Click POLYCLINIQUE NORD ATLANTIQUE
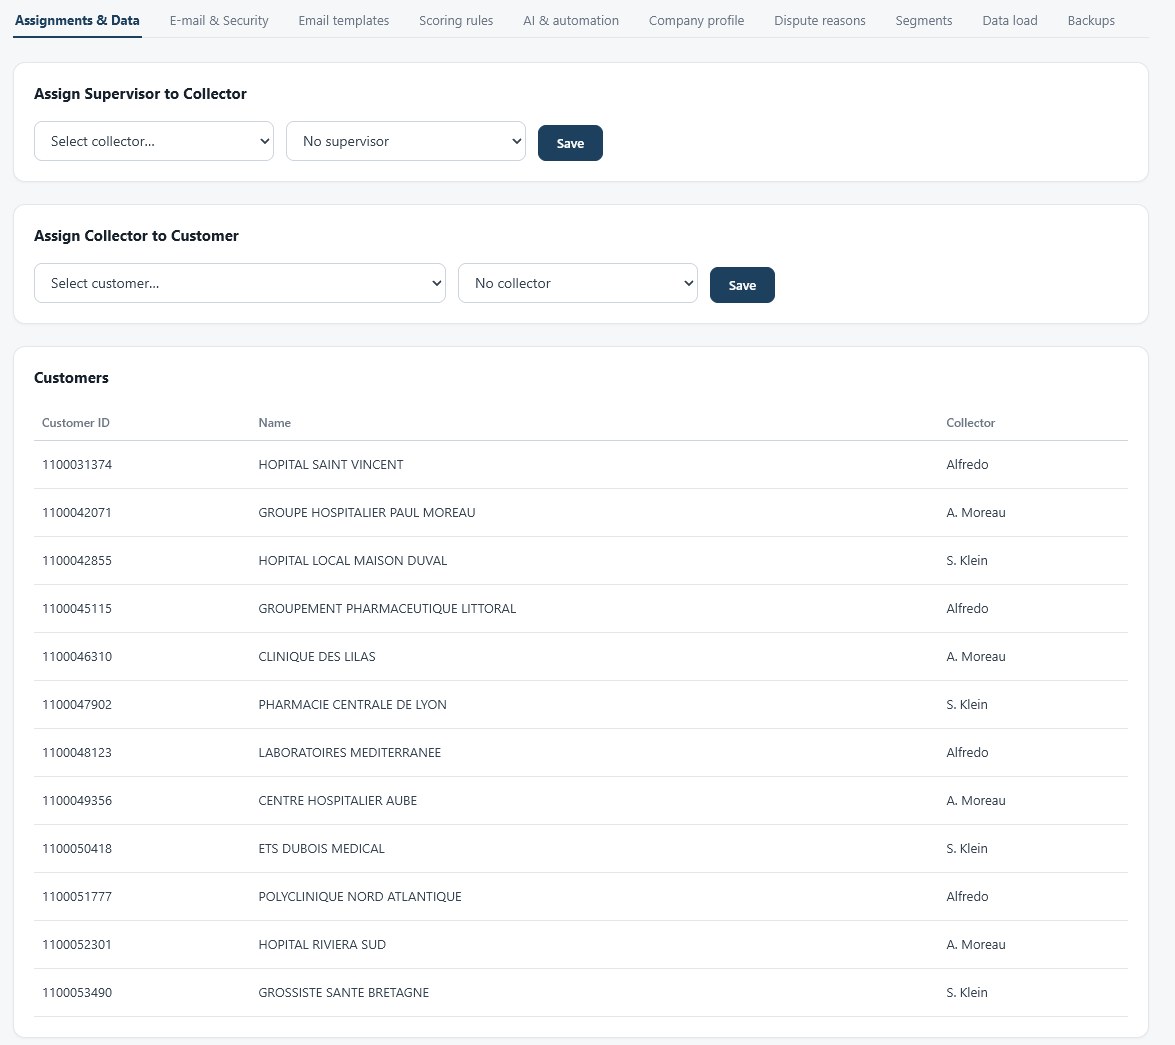1175x1045 pixels. (x=360, y=896)
